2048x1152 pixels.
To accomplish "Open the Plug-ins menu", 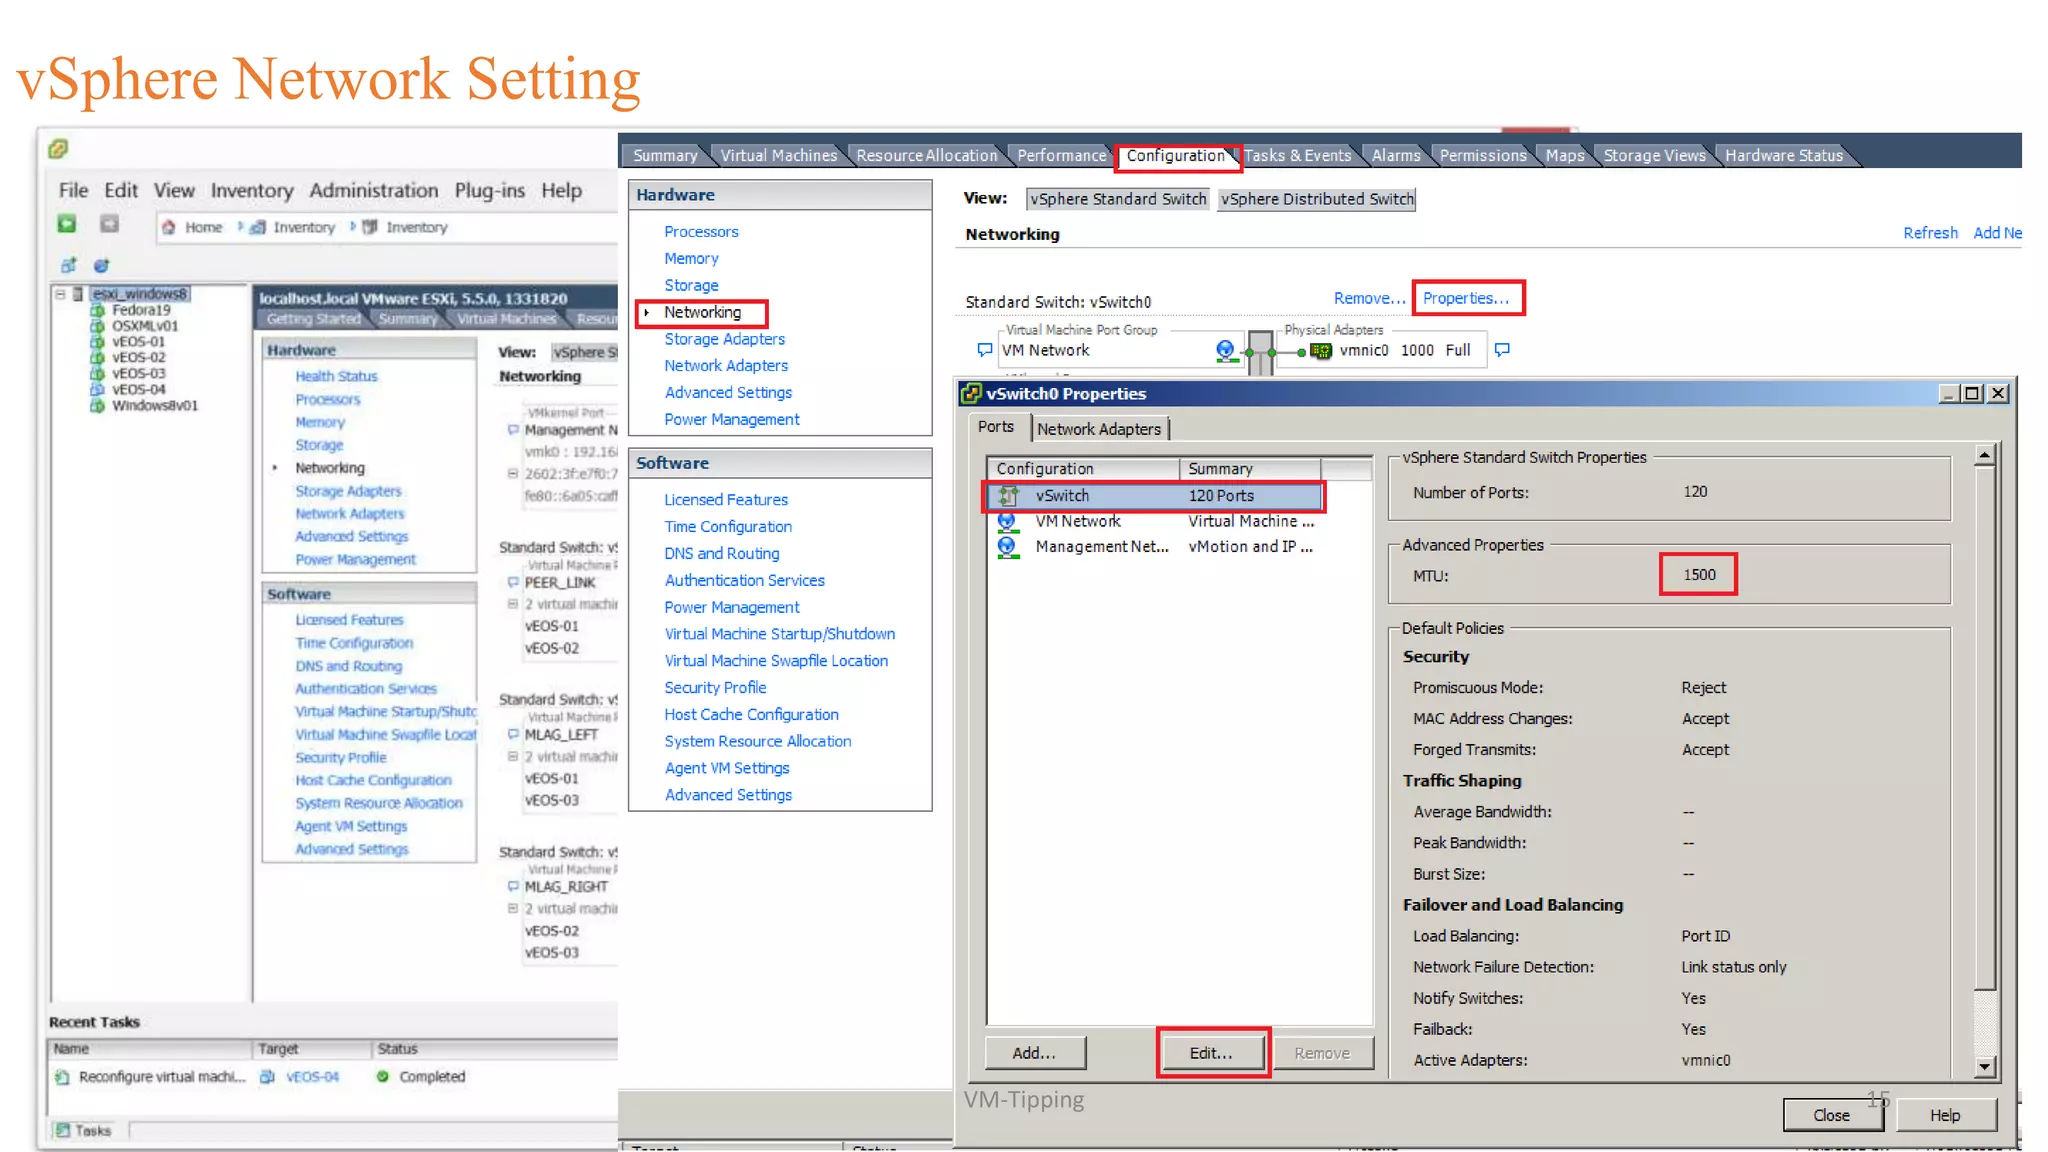I will click(x=489, y=190).
